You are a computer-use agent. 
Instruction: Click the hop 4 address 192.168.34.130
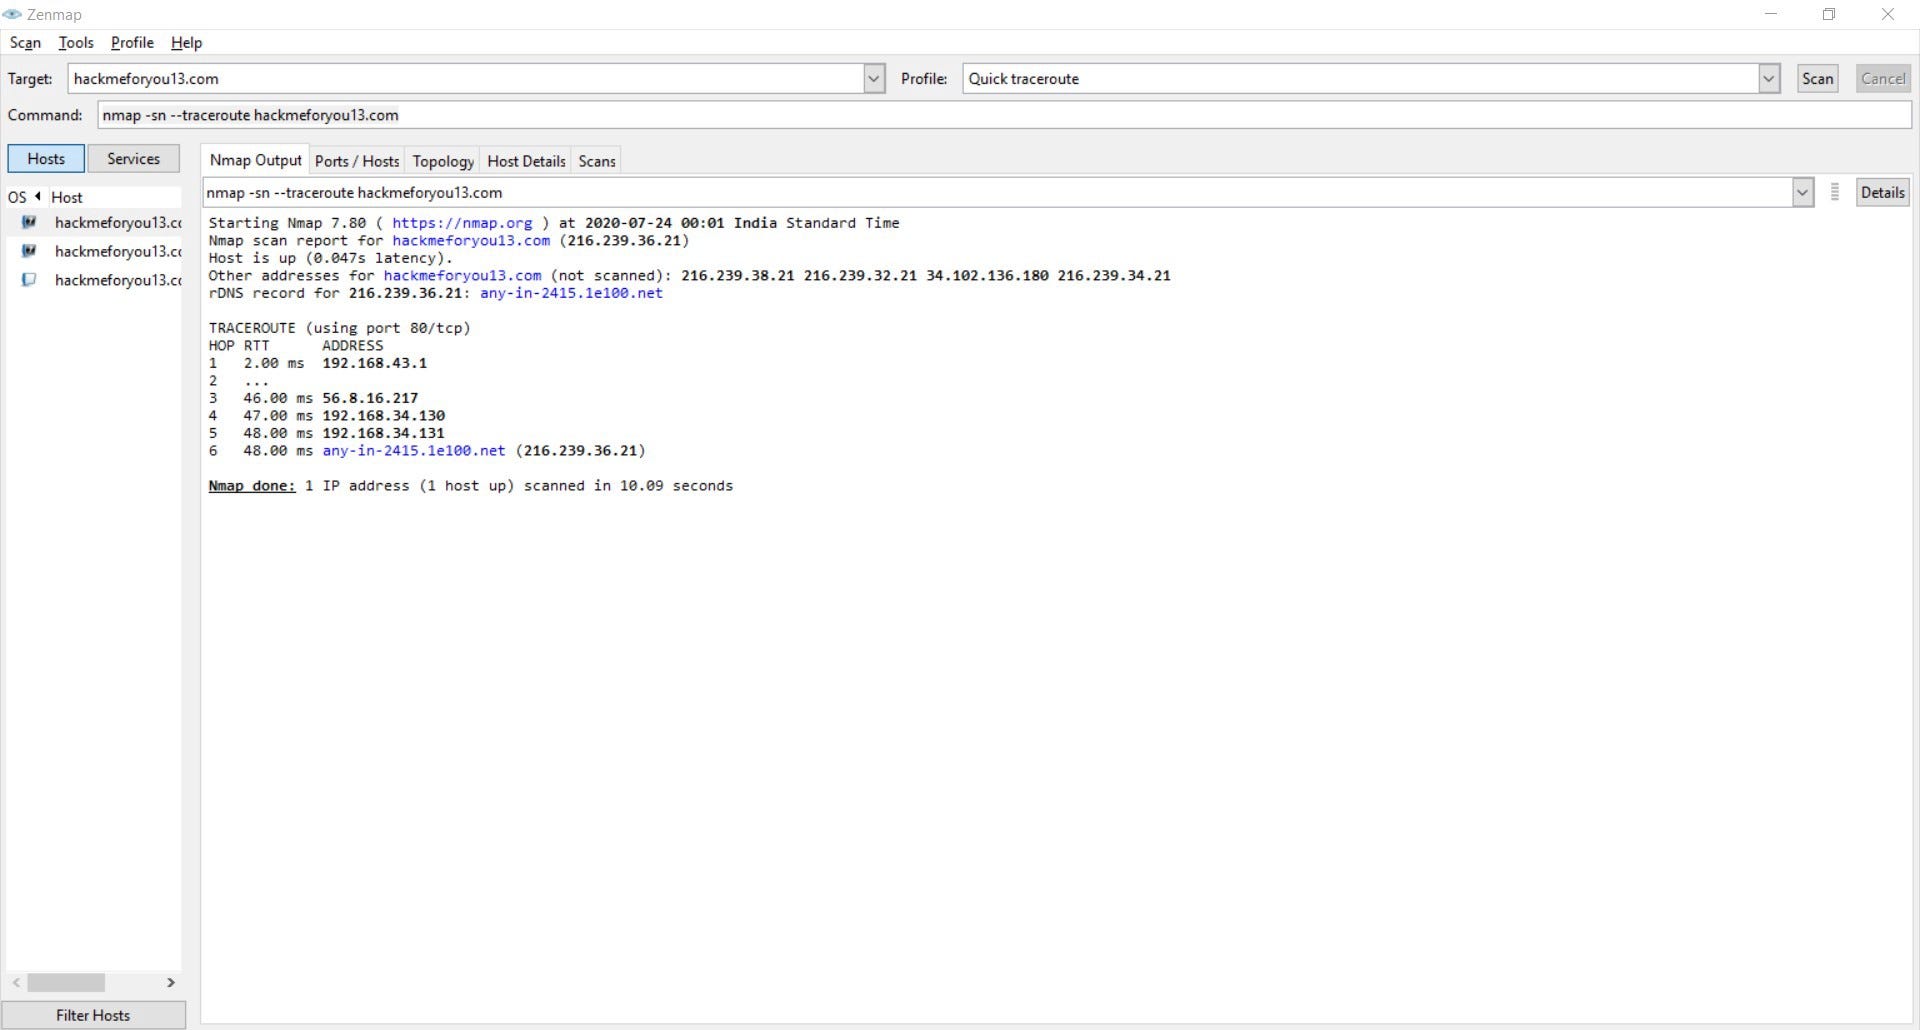pos(383,415)
